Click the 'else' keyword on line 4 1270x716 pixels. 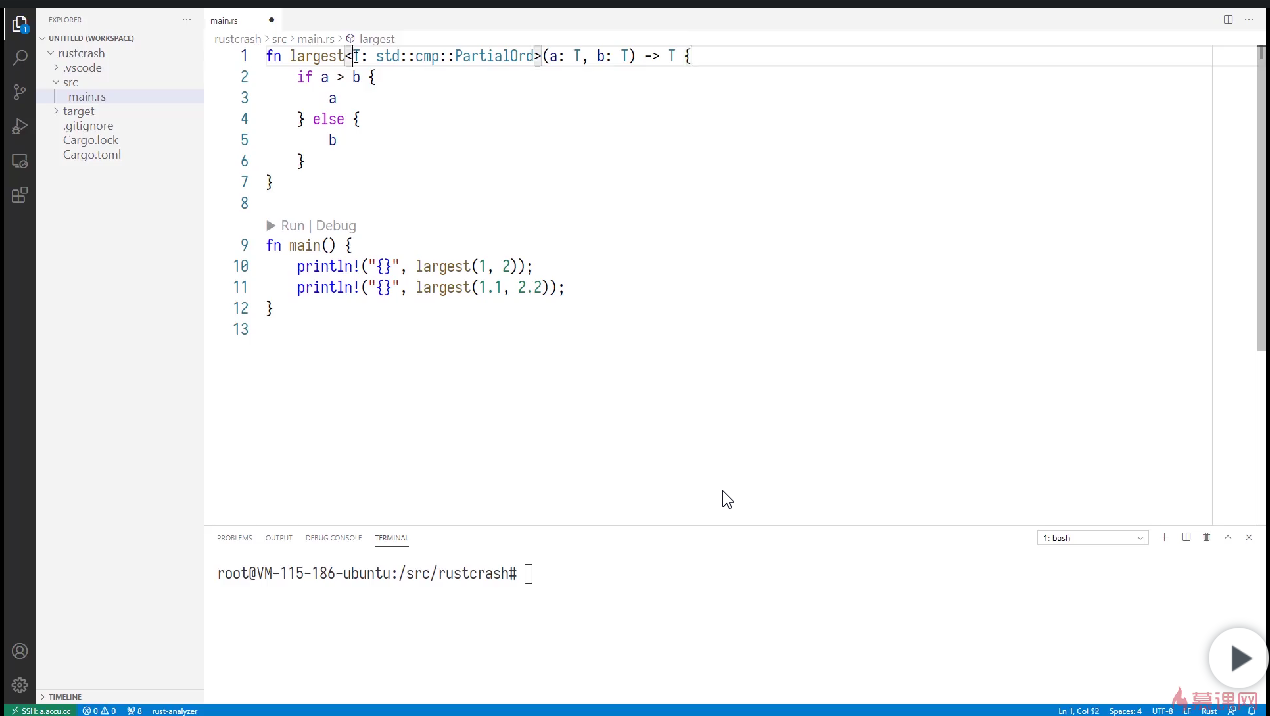[328, 119]
